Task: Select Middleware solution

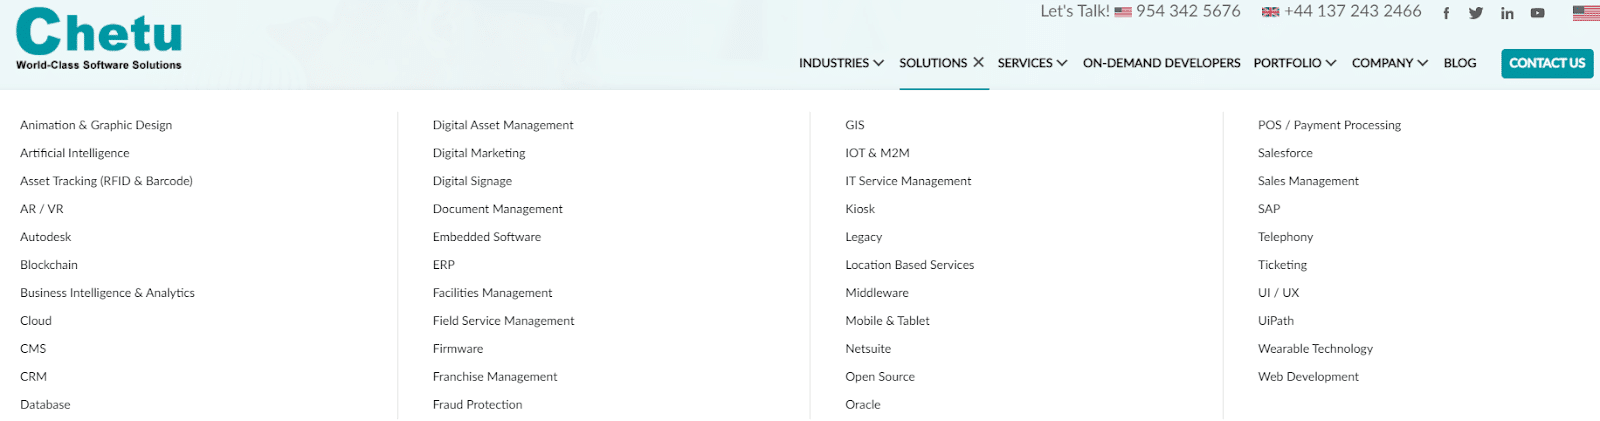Action: pyautogui.click(x=877, y=293)
